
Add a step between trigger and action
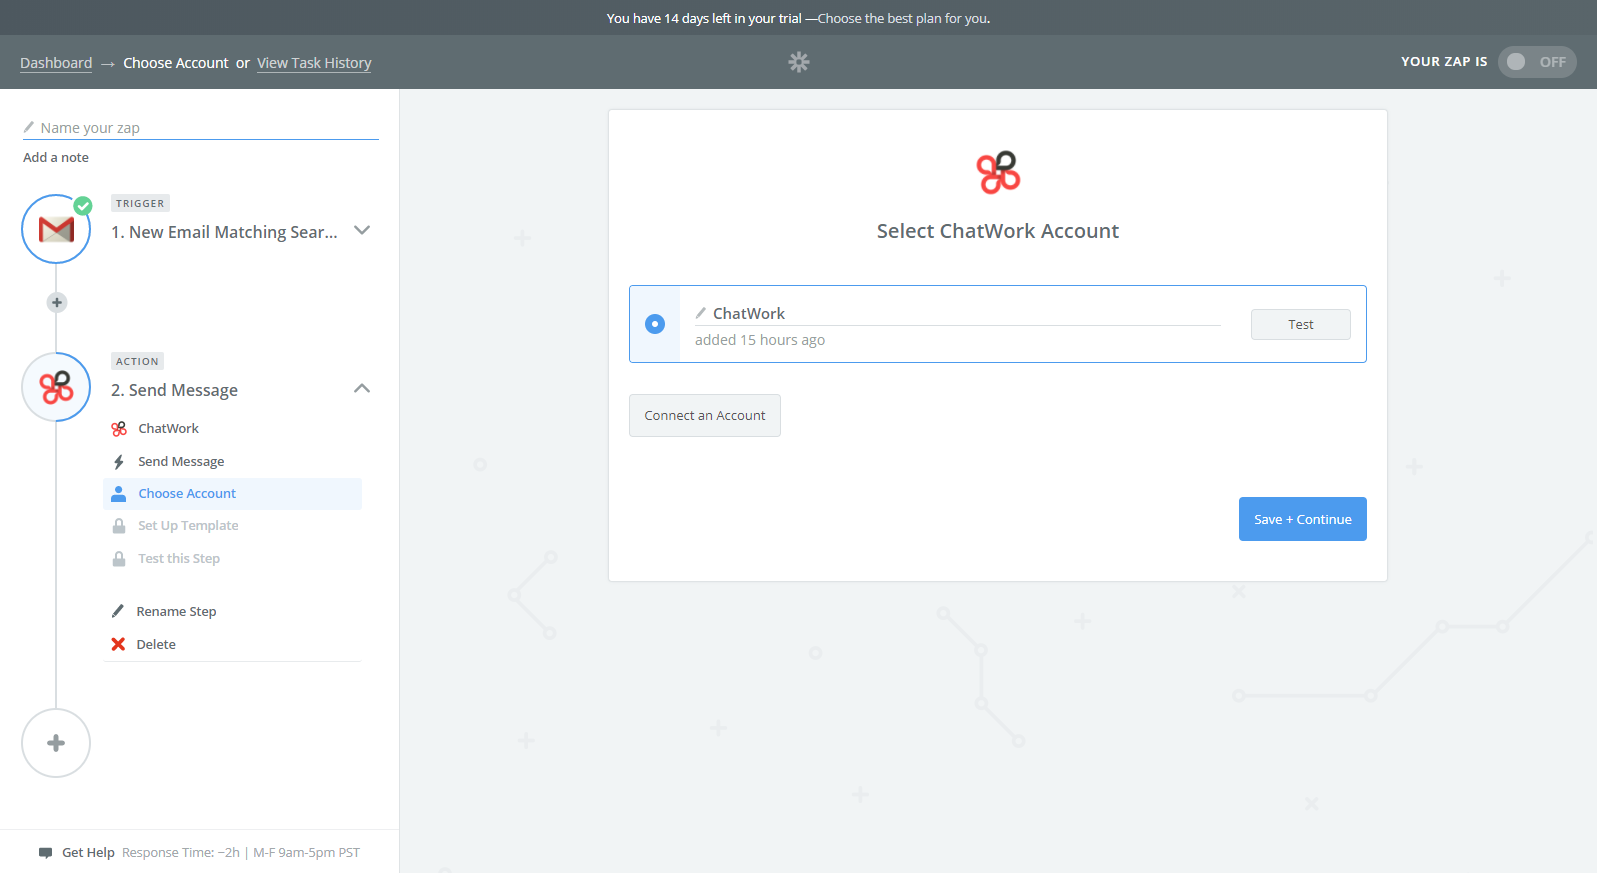click(x=57, y=302)
